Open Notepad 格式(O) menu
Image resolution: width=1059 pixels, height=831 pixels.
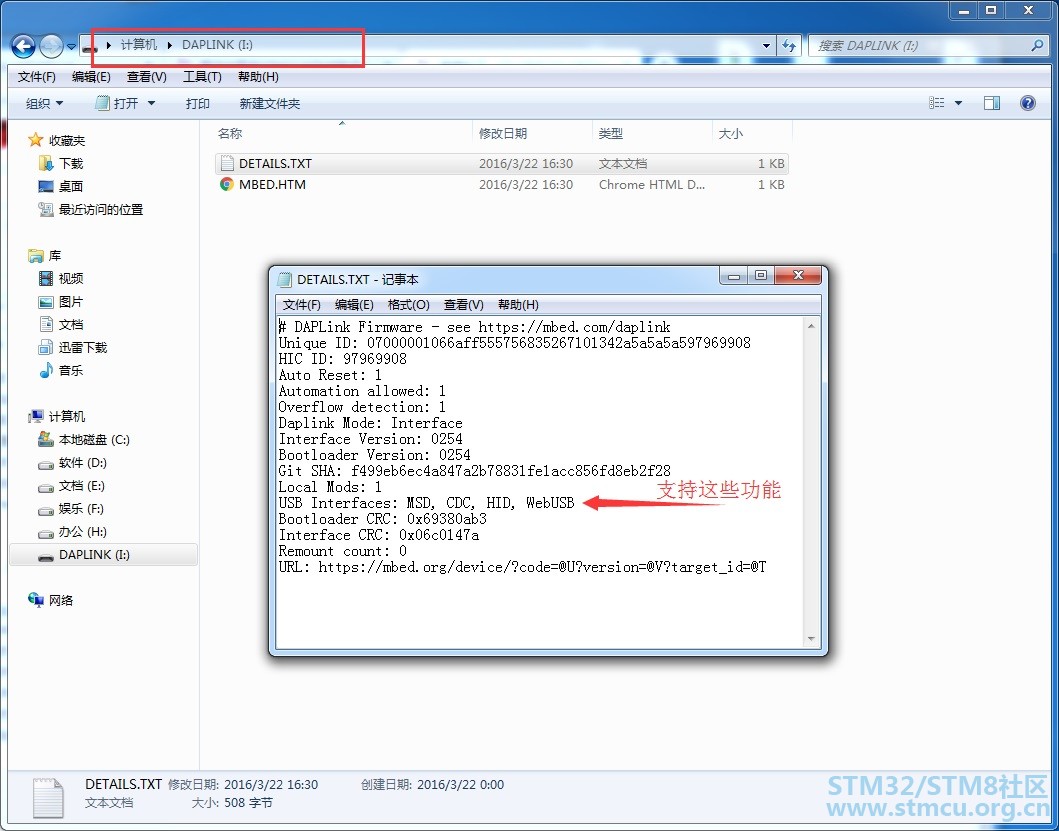pyautogui.click(x=409, y=305)
